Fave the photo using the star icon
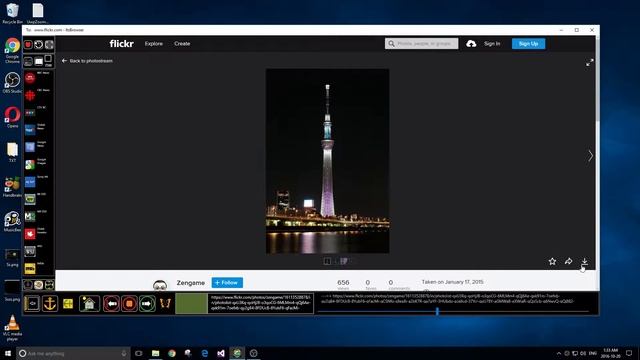Screen dimensions: 640x360 pyautogui.click(x=552, y=261)
